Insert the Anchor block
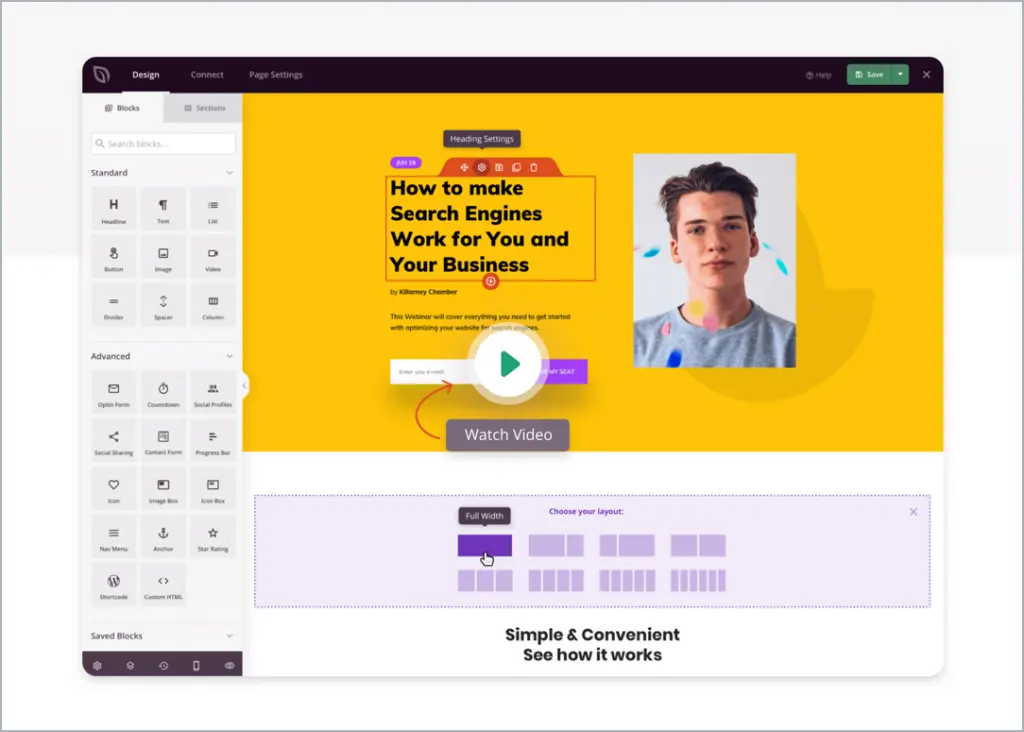 [163, 538]
